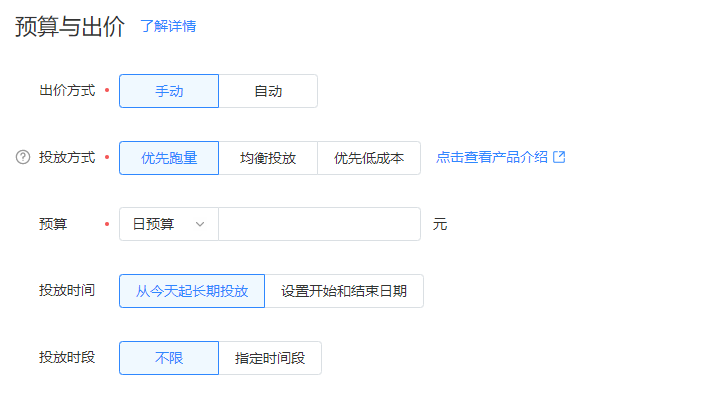Click the external link icon after 点击查看产品介绍

tap(559, 157)
